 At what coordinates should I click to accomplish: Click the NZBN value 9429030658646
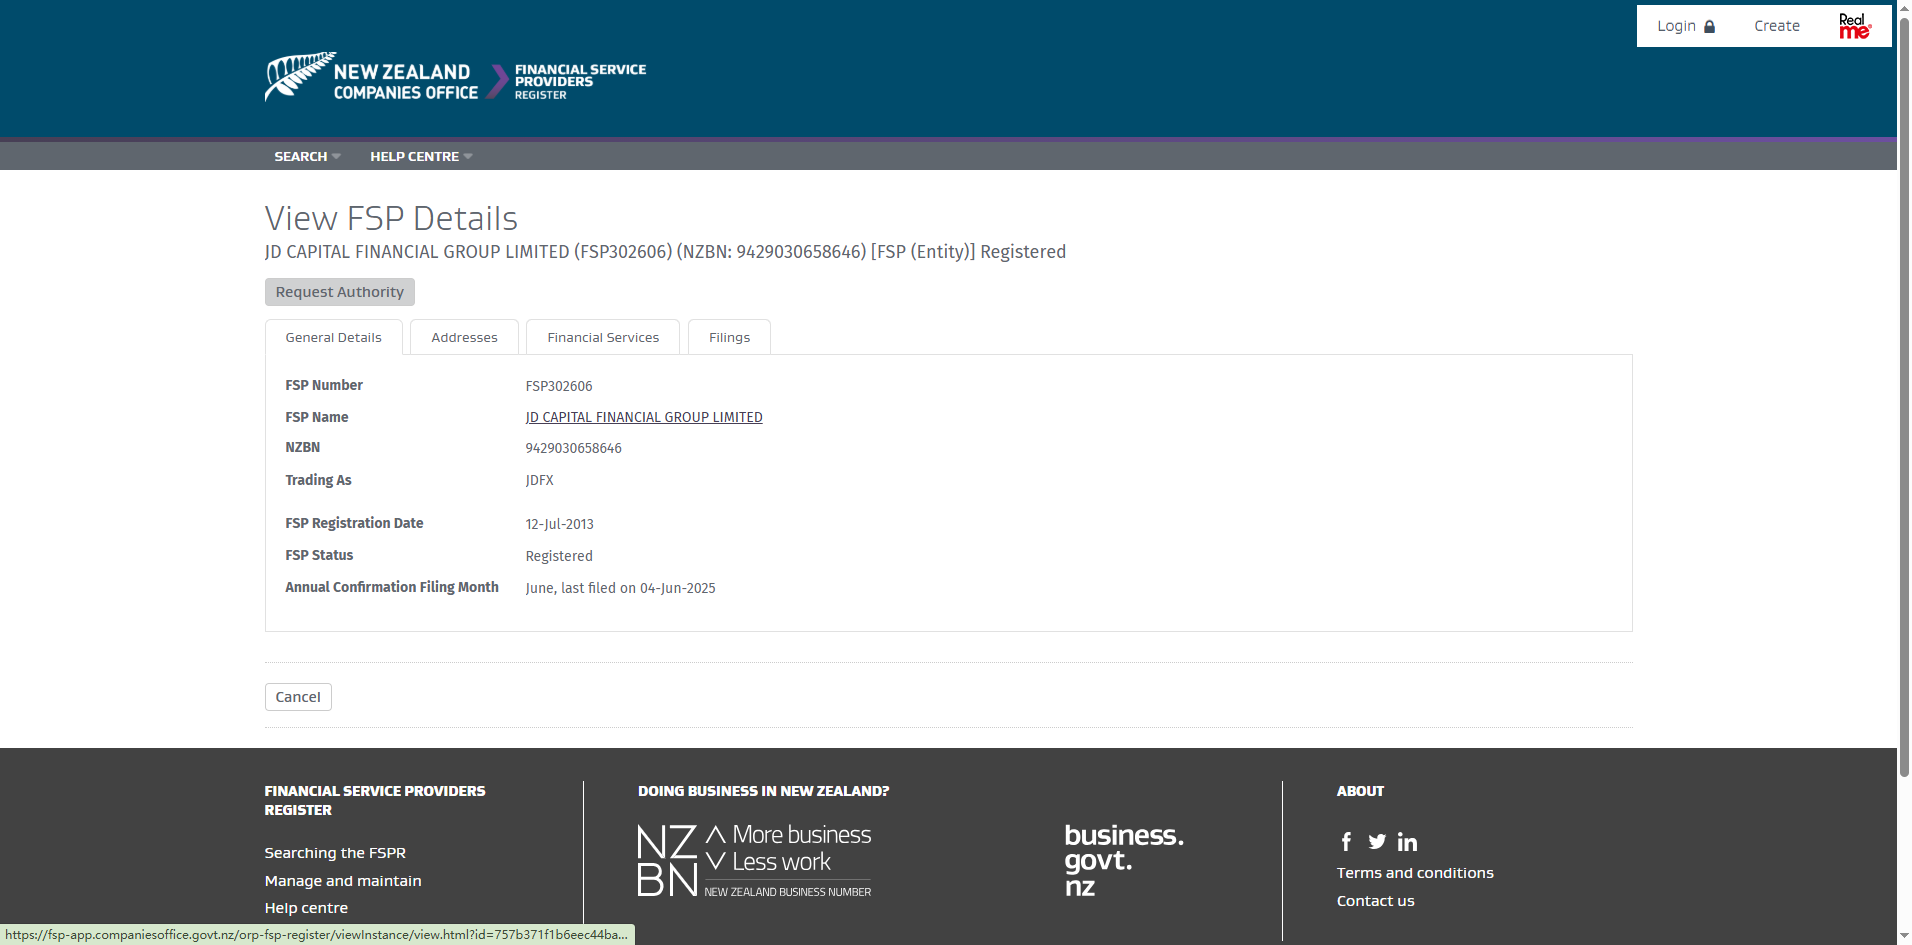[x=574, y=448]
